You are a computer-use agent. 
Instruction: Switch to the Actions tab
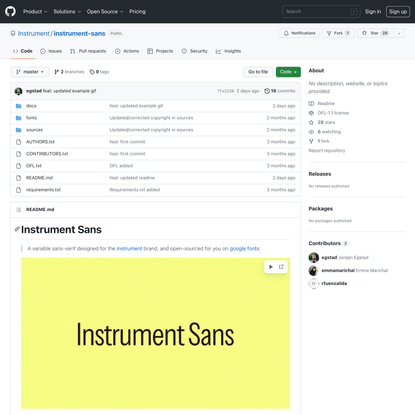[x=127, y=51]
